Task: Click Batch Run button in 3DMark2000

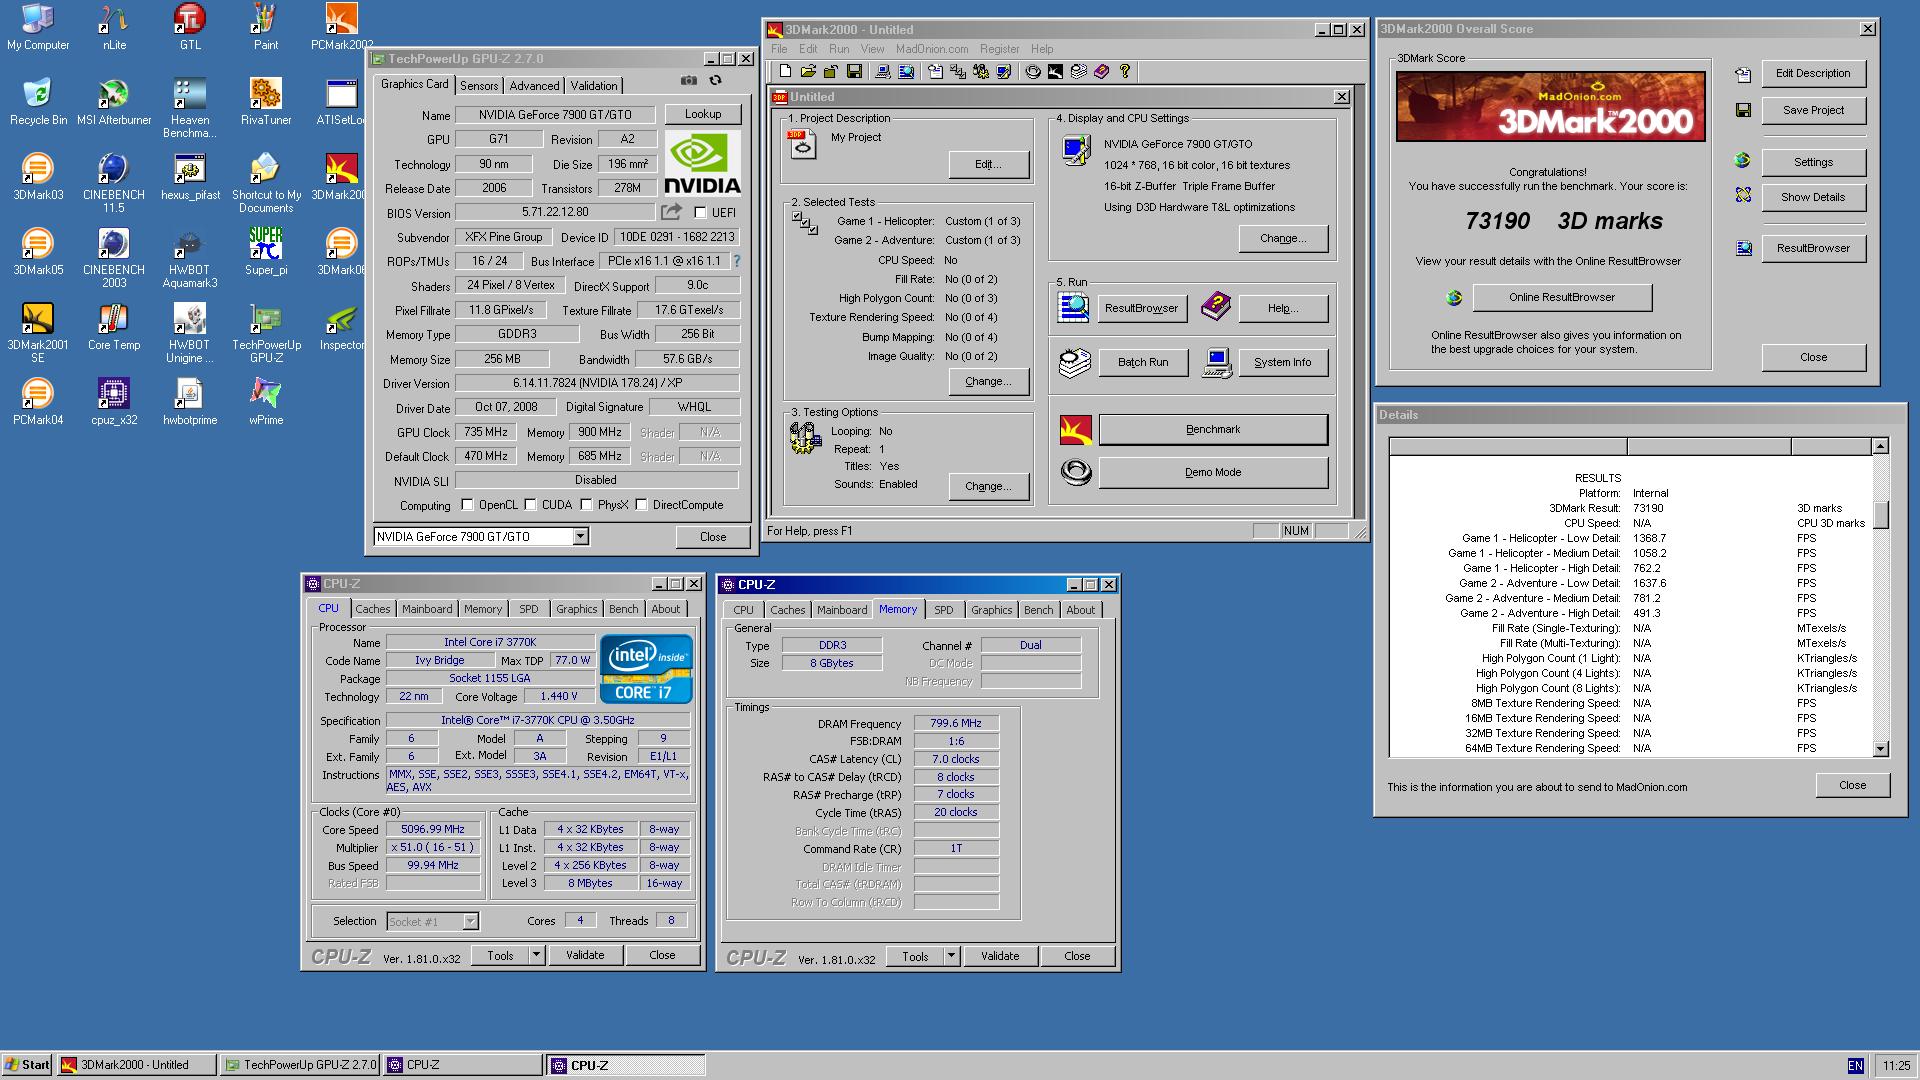Action: (1143, 362)
